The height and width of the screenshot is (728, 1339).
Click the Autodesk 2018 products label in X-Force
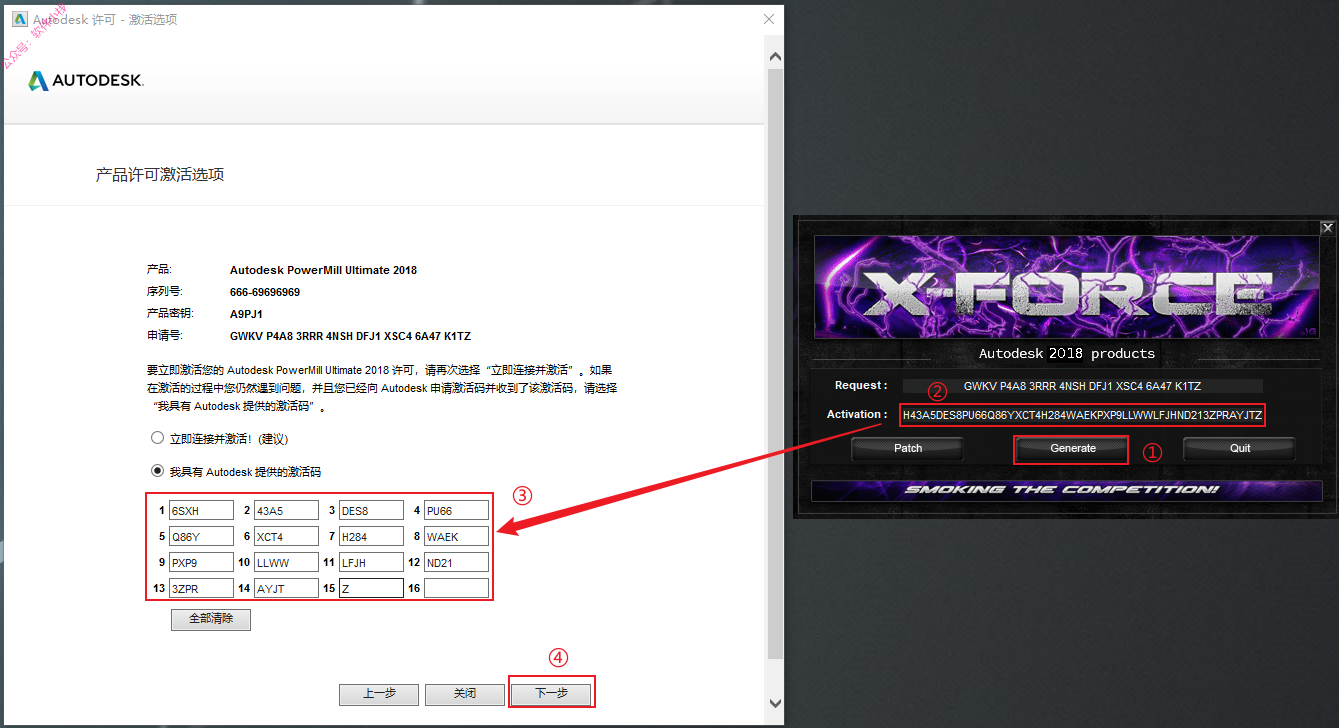tap(1067, 353)
